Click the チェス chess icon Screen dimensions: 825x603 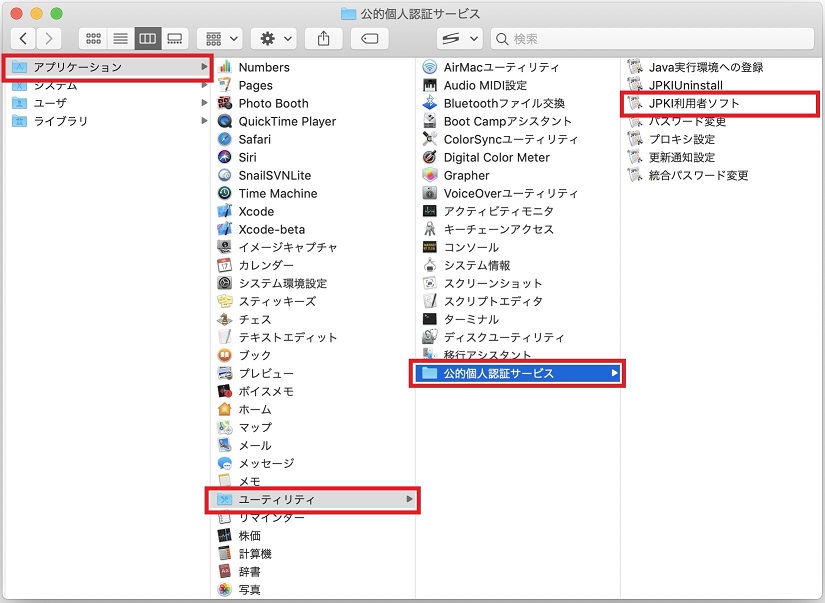click(225, 319)
